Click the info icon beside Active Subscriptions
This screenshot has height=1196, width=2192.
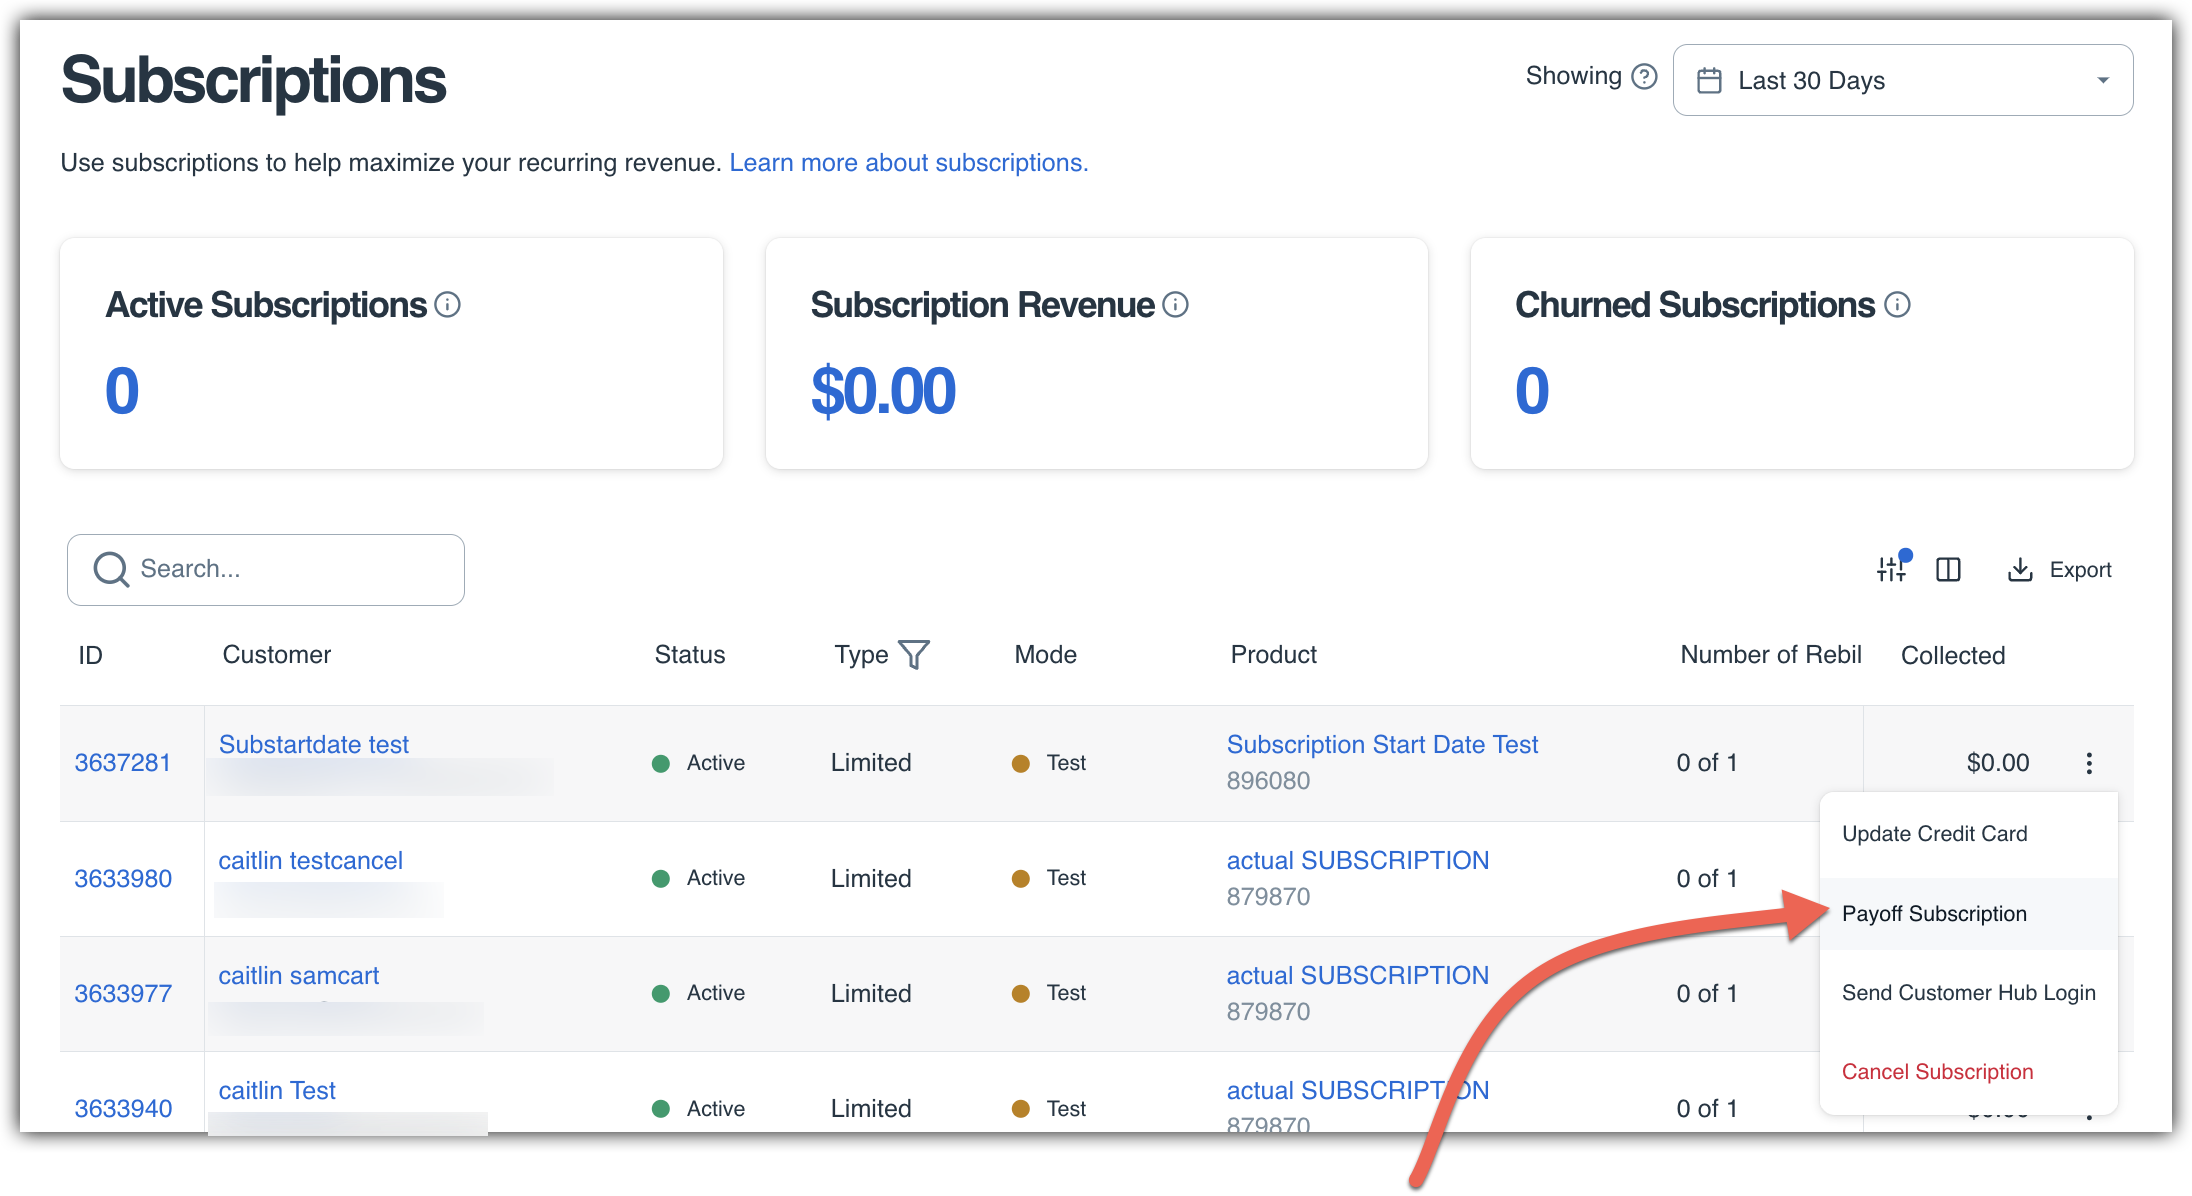(x=448, y=305)
